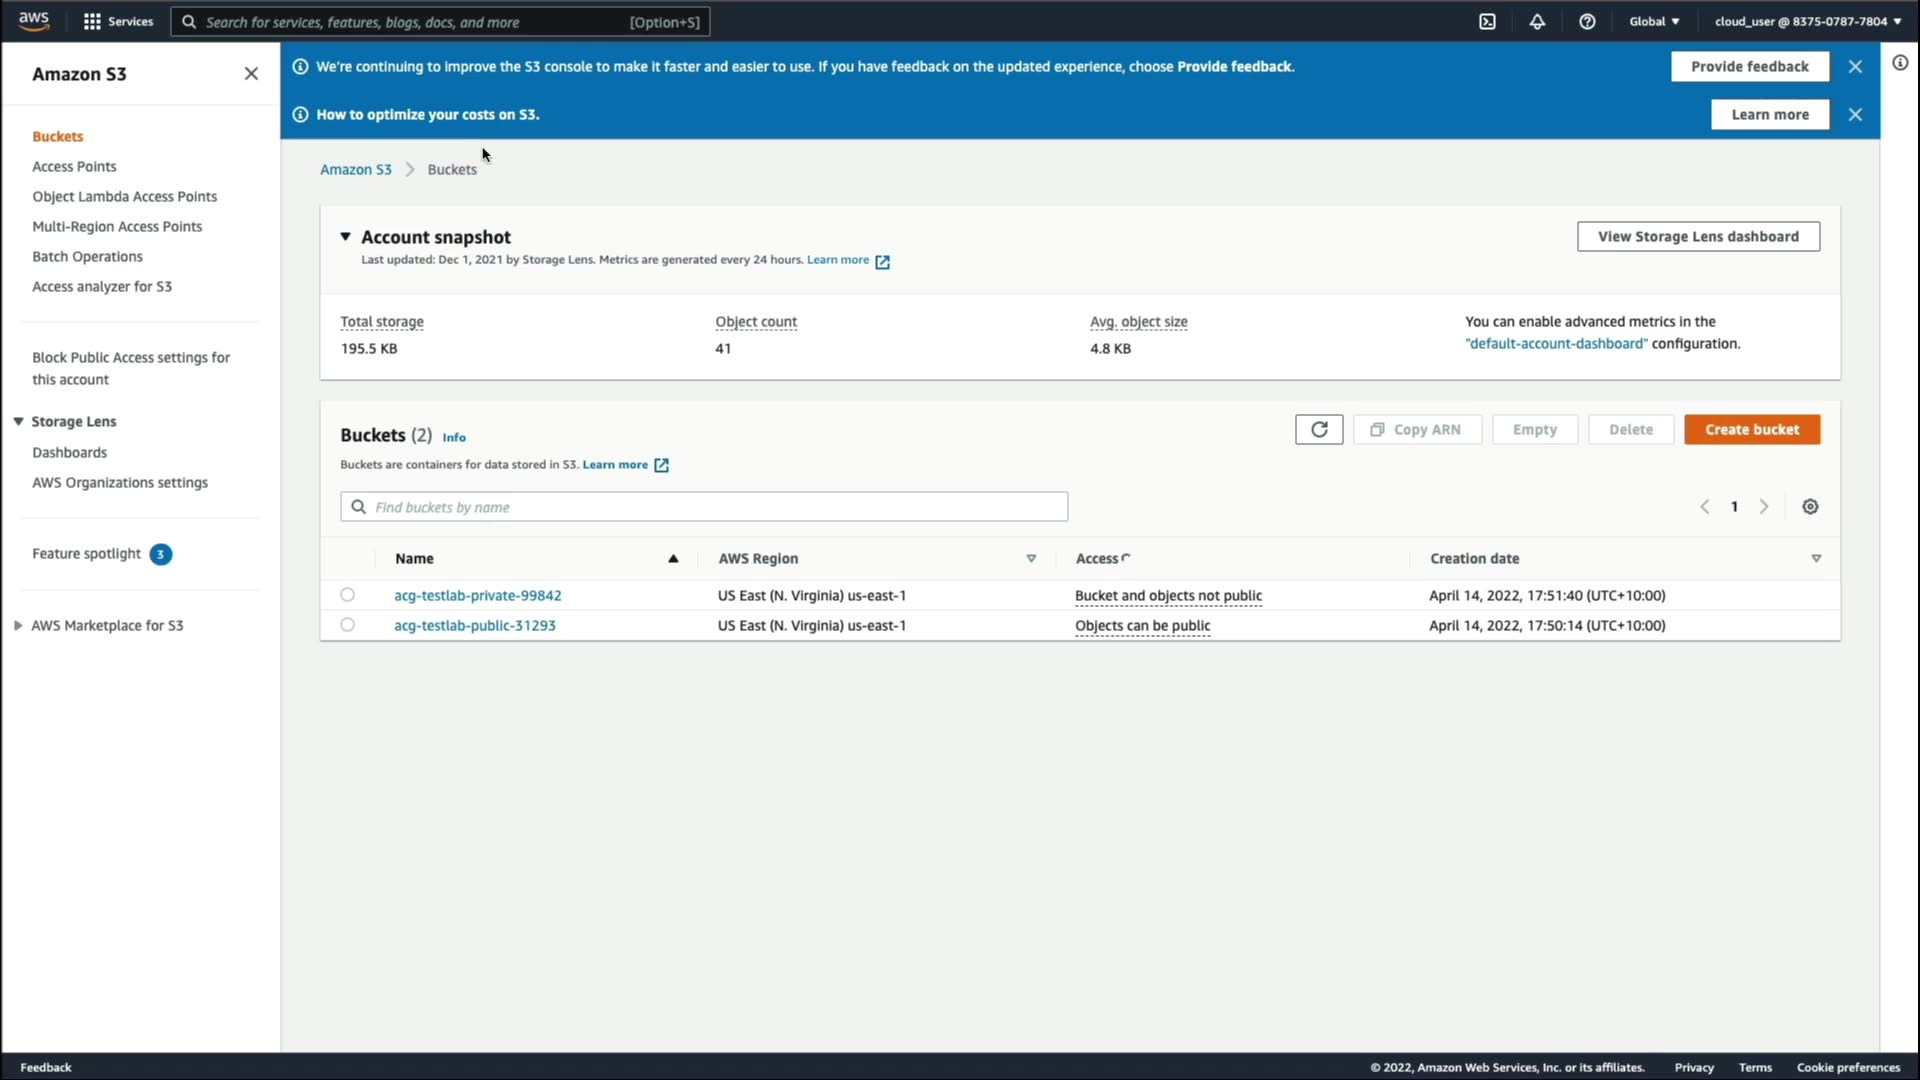
Task: Click the Services grid icon
Action: (92, 21)
